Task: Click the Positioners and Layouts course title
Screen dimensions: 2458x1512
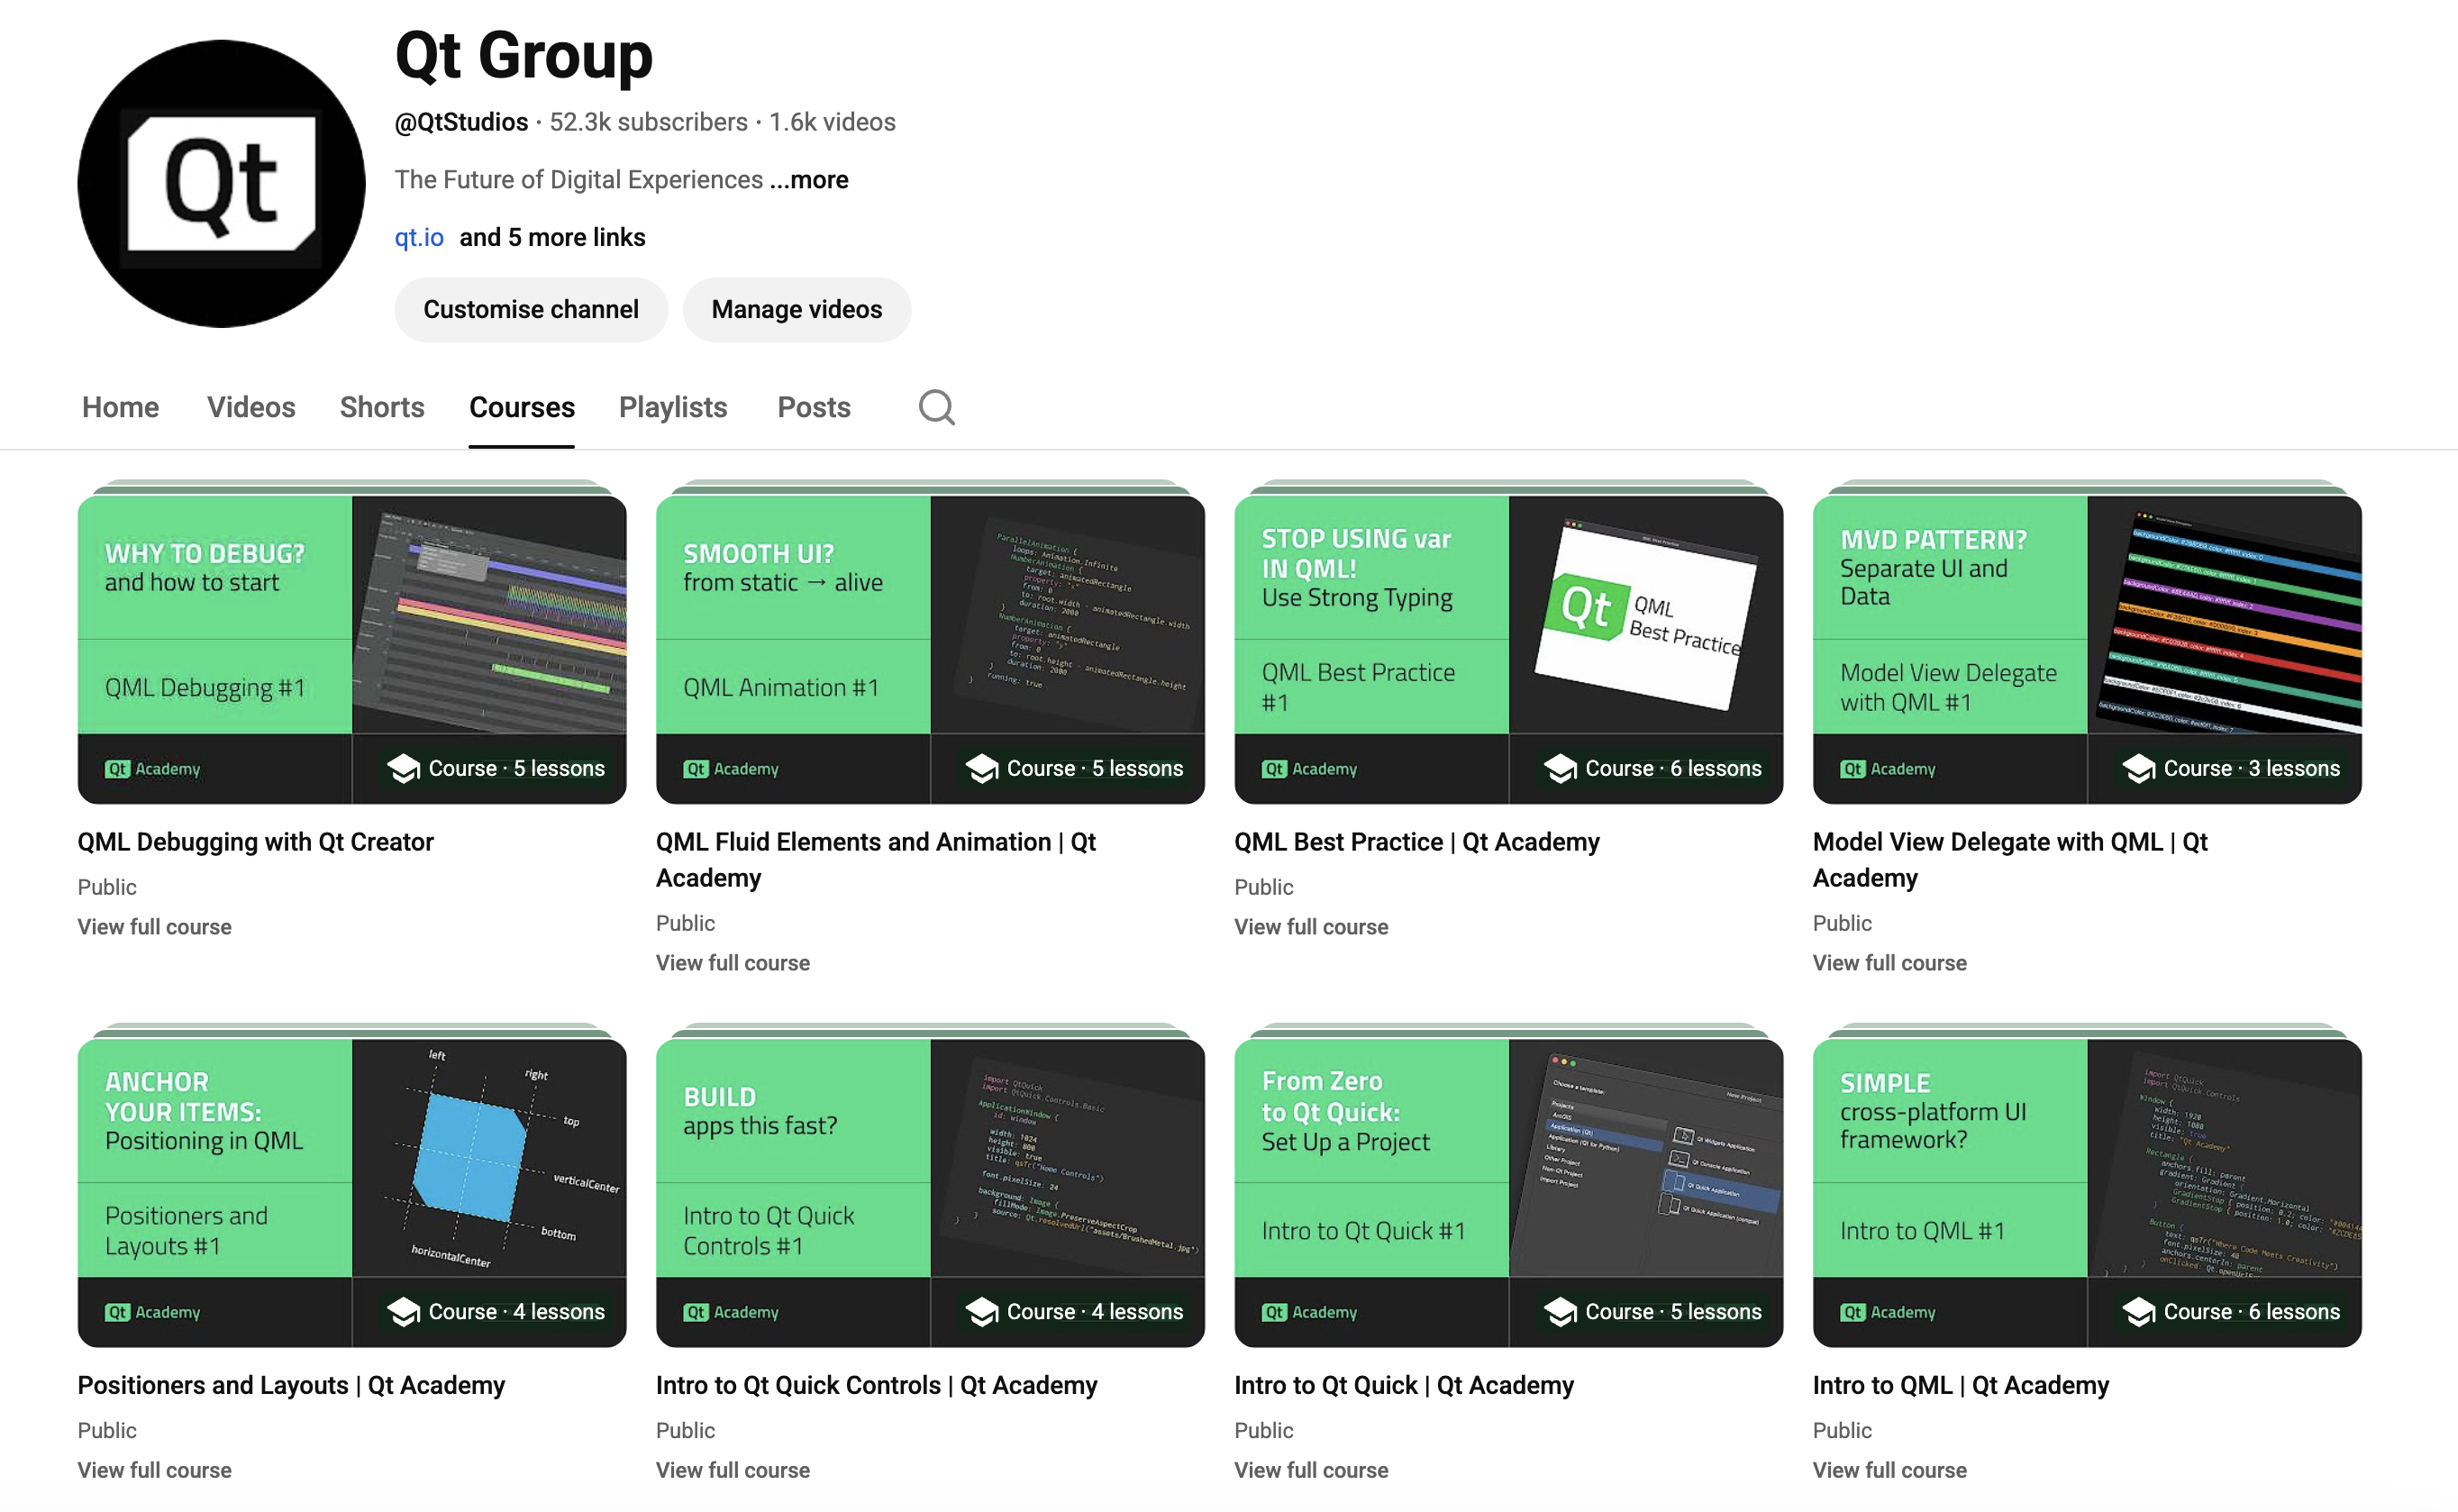Action: (x=291, y=1385)
